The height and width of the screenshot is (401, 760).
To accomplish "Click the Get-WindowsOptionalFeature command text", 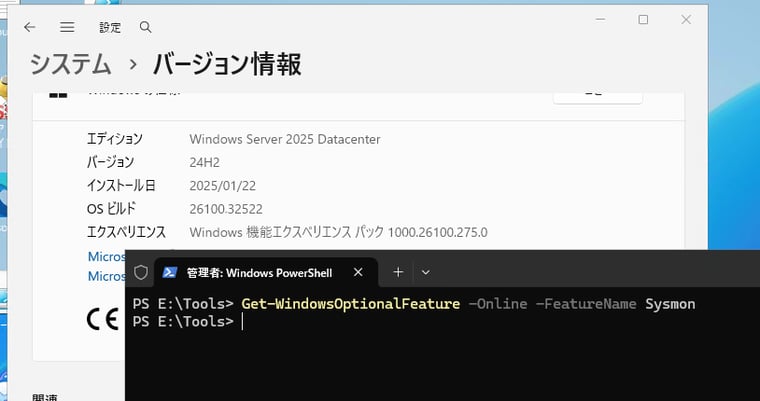I will point(350,304).
